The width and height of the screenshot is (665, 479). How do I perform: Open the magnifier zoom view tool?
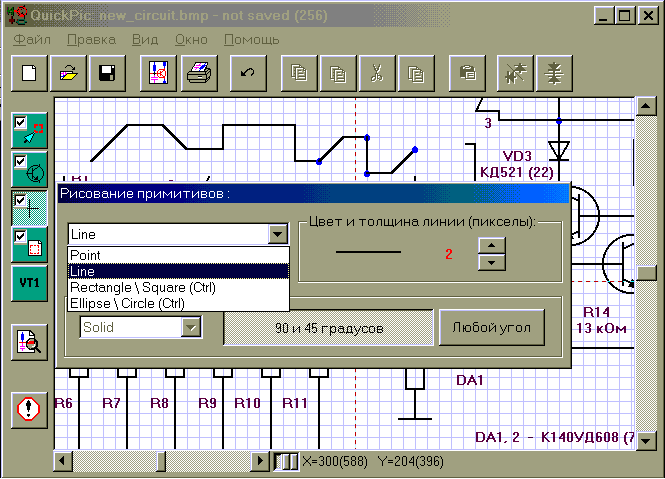tap(29, 342)
